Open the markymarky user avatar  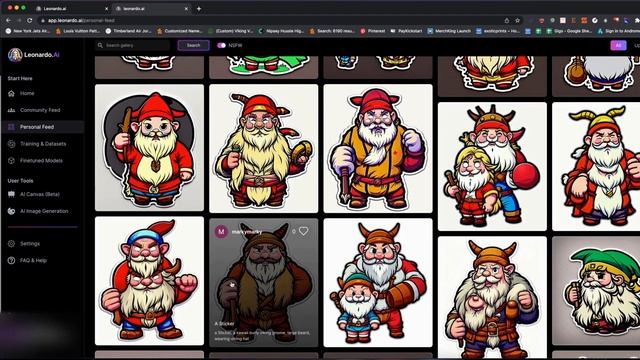[x=221, y=232]
